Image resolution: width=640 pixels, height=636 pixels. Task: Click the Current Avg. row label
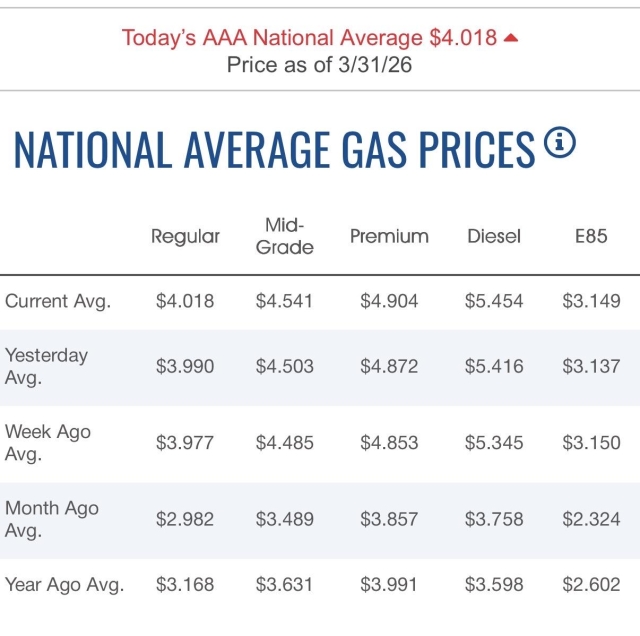tap(58, 301)
